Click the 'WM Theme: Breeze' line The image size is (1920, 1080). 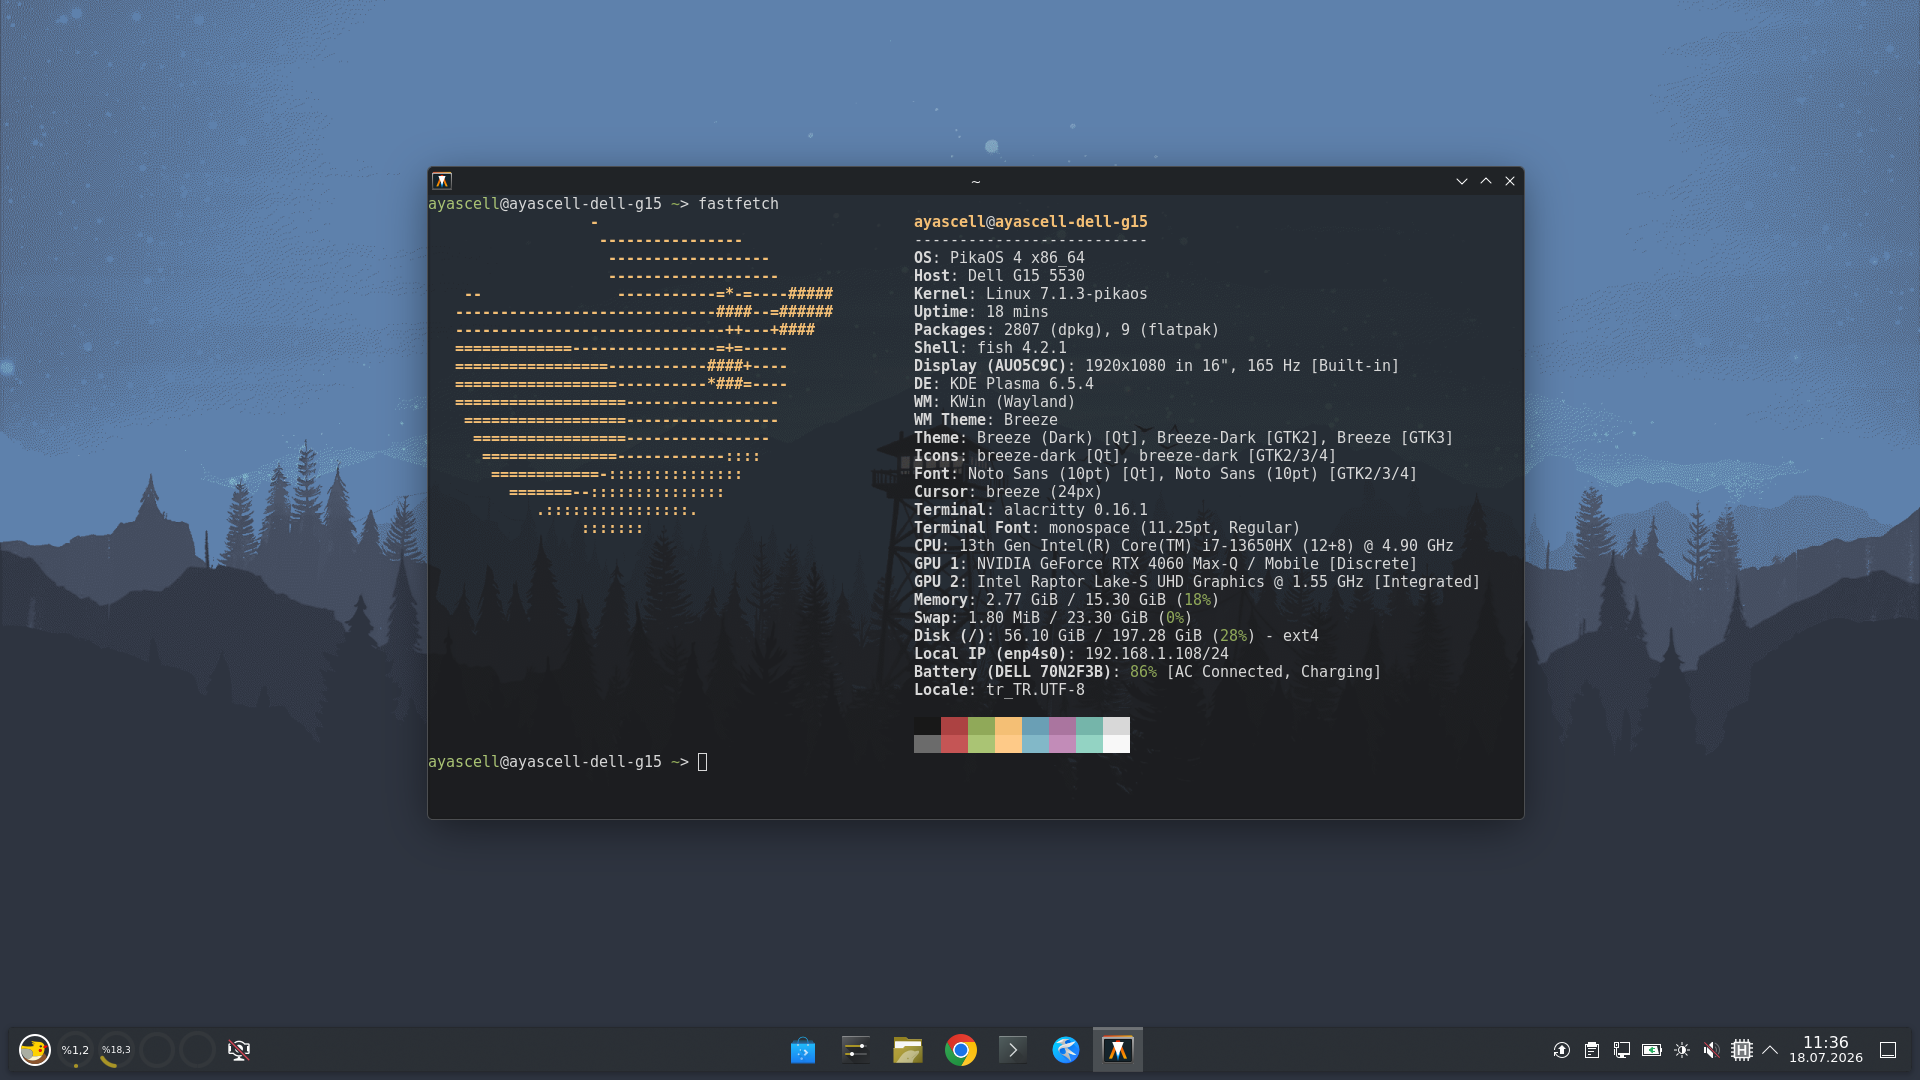pos(986,420)
